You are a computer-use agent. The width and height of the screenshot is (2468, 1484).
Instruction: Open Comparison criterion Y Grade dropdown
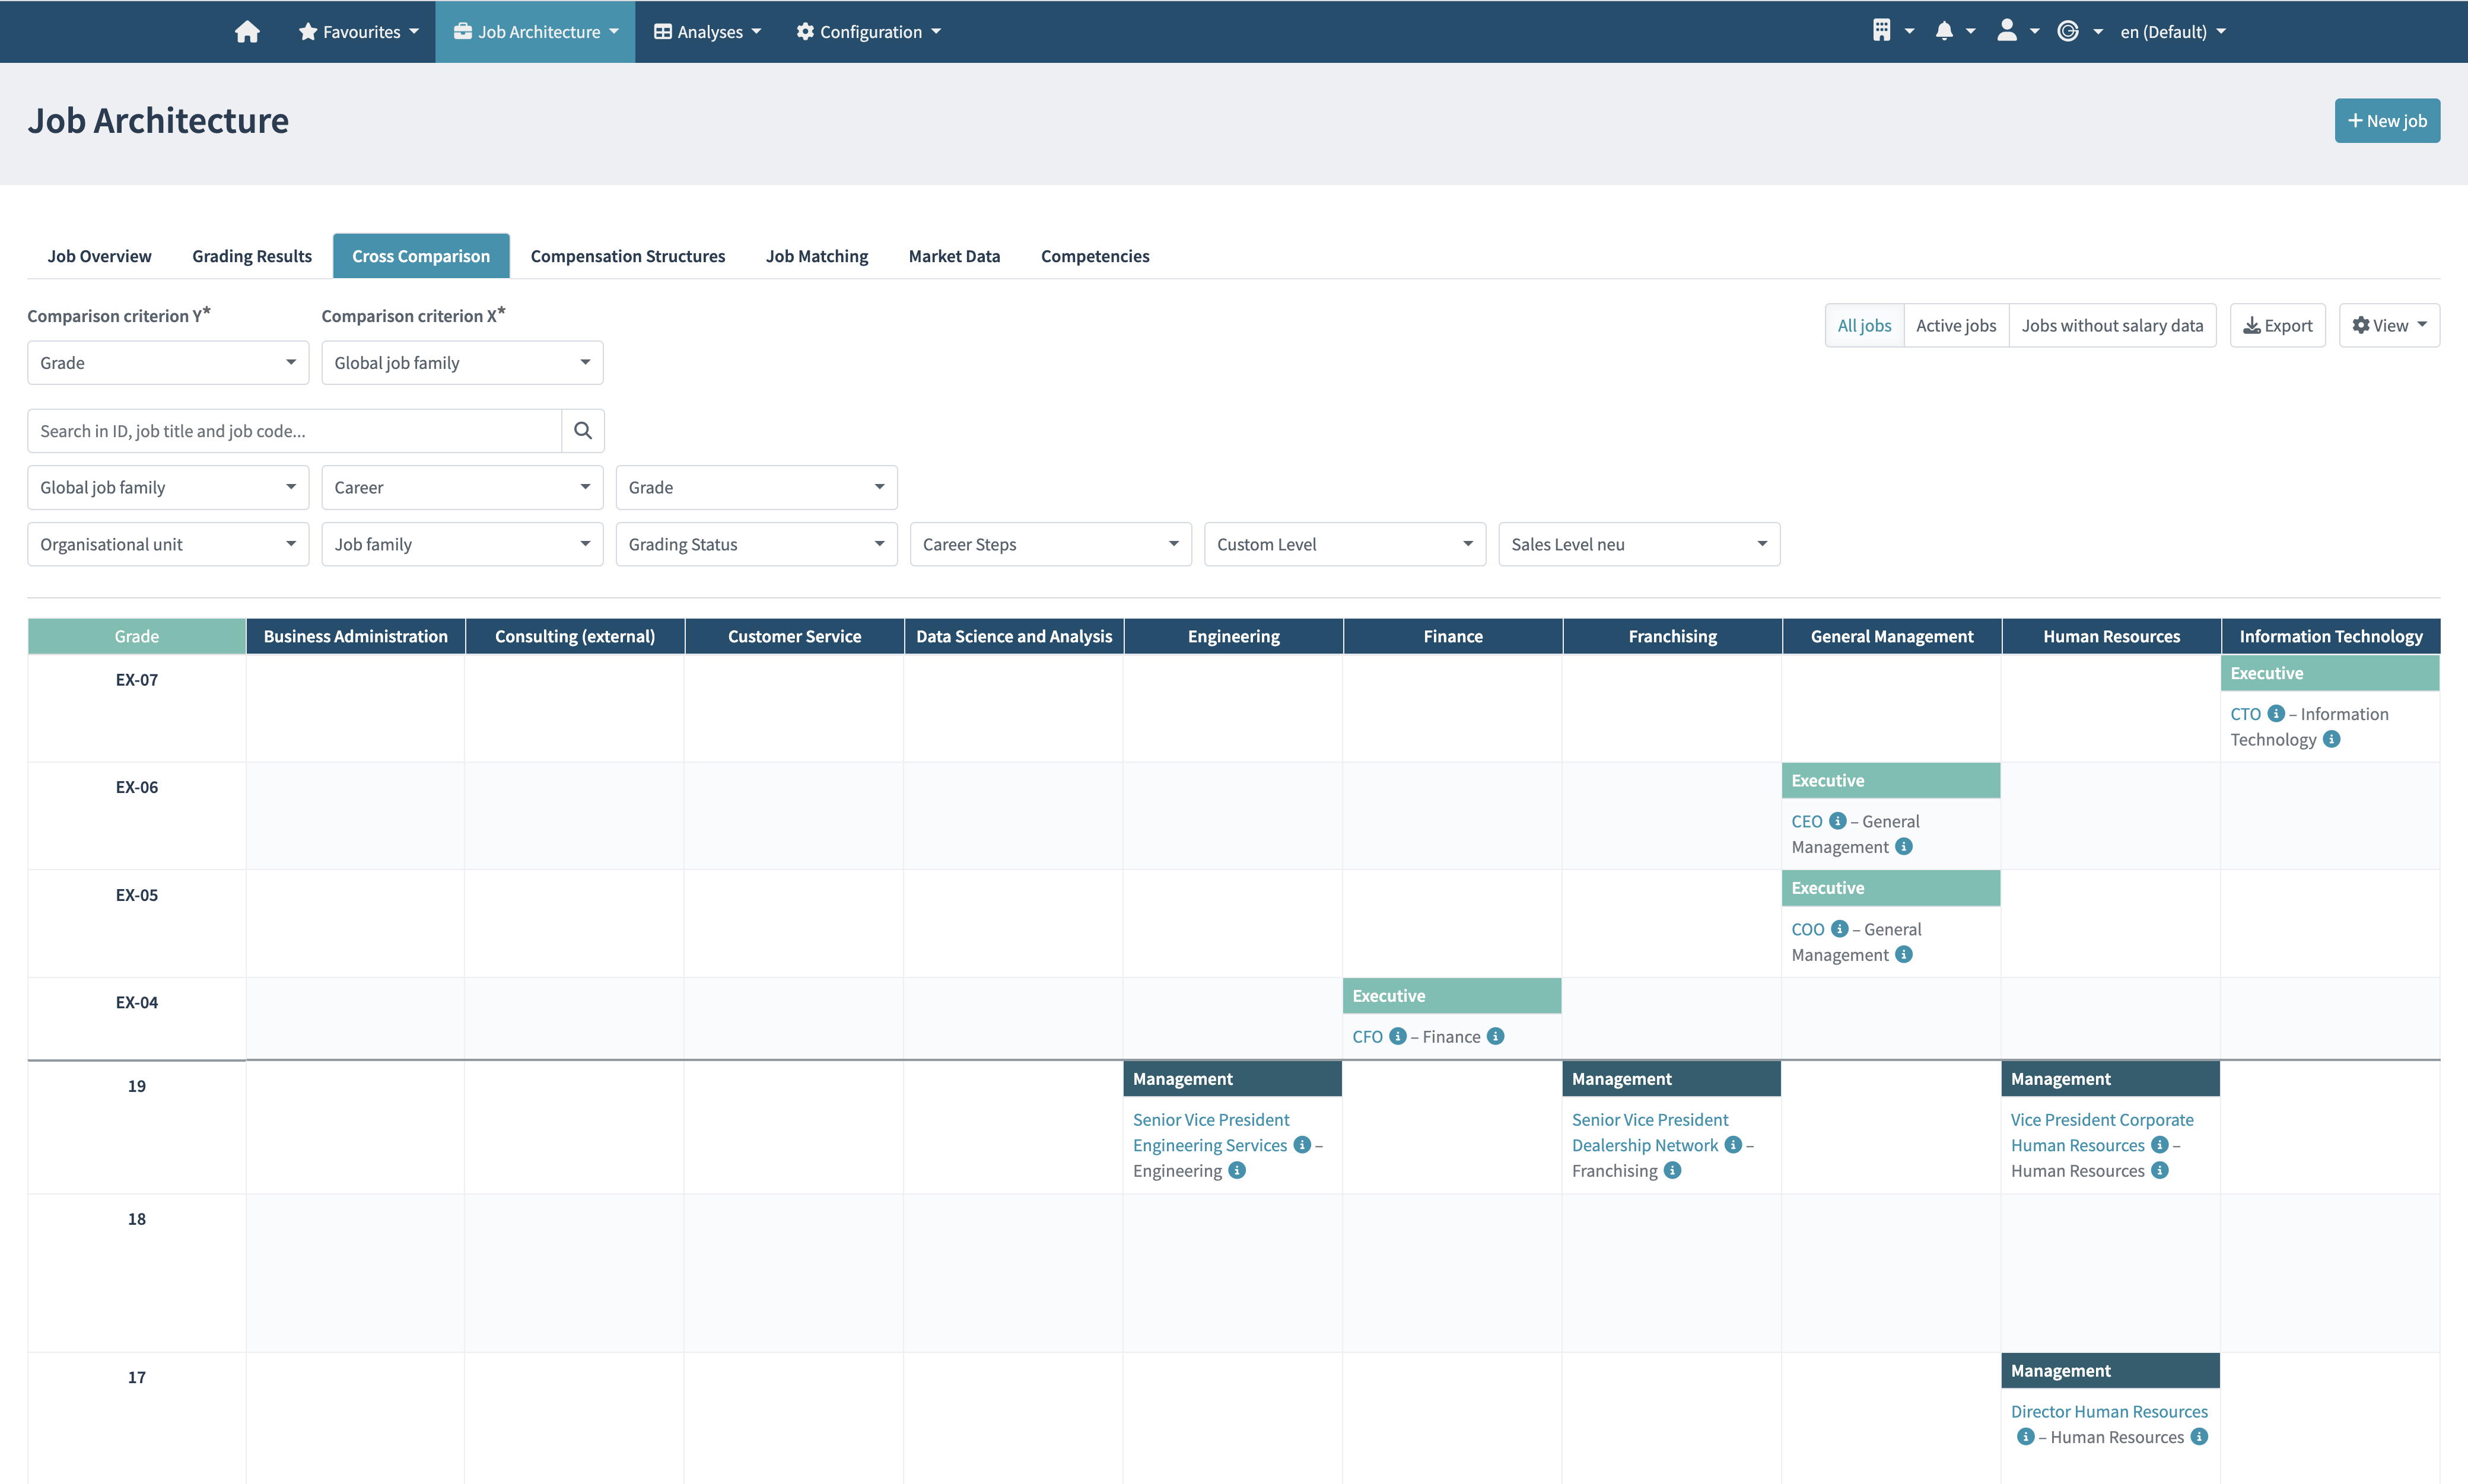(168, 363)
